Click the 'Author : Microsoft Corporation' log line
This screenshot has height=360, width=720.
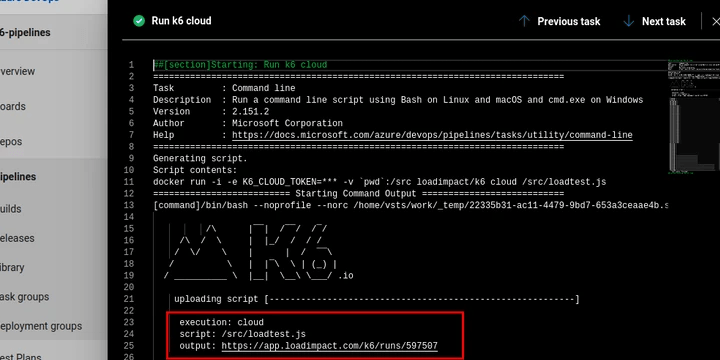coord(248,123)
